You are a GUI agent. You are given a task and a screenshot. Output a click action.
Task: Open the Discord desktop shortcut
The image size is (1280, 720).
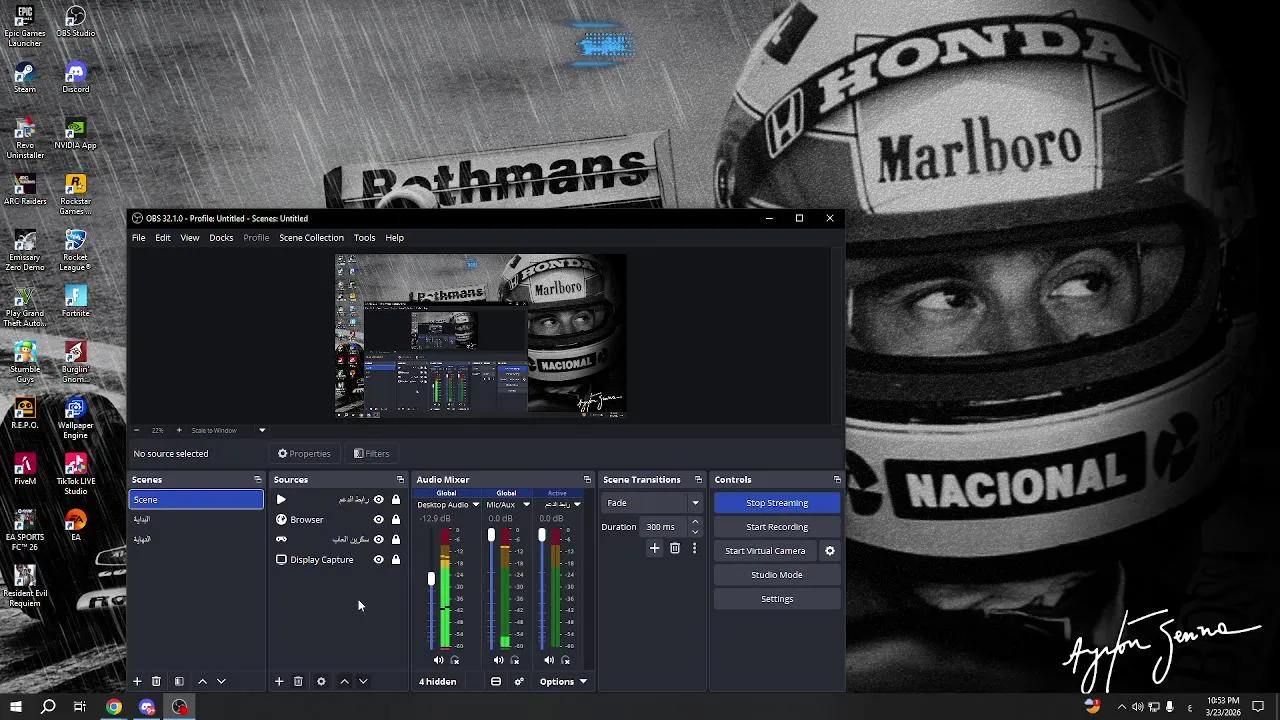coord(75,77)
